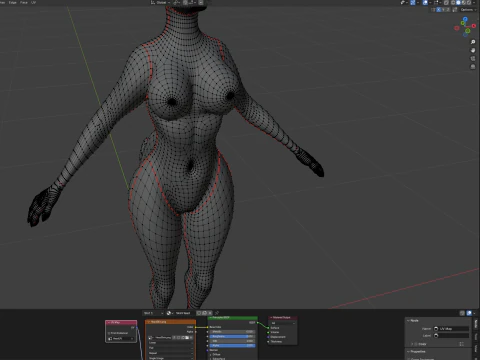
Task: Open shading options dropdown arrow
Action: (474, 2)
